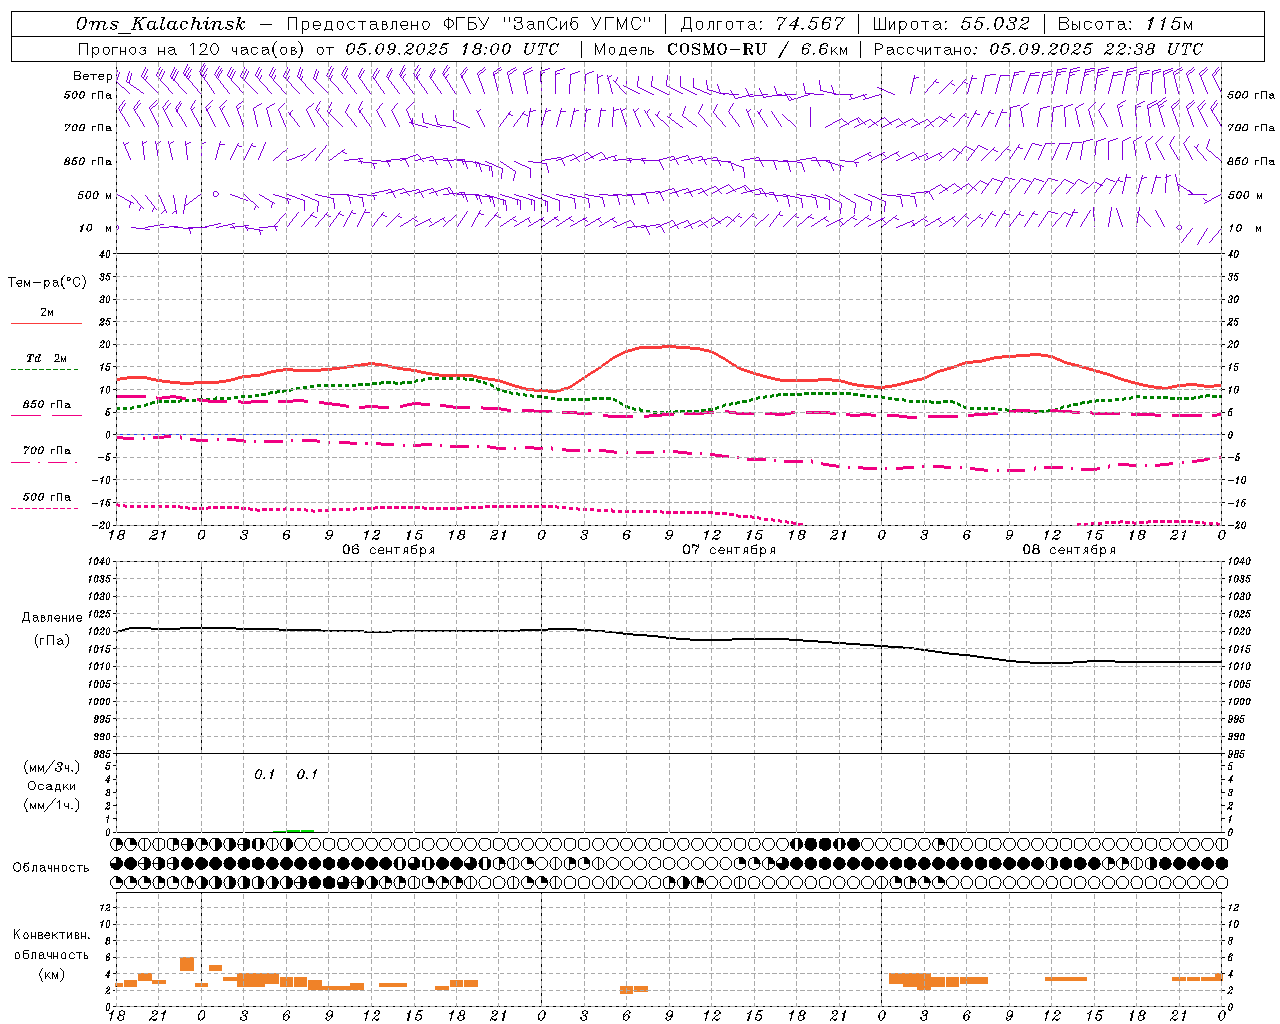The width and height of the screenshot is (1280, 1024).
Task: Click the "700 гПа" temperature legend label
Action: tap(47, 451)
